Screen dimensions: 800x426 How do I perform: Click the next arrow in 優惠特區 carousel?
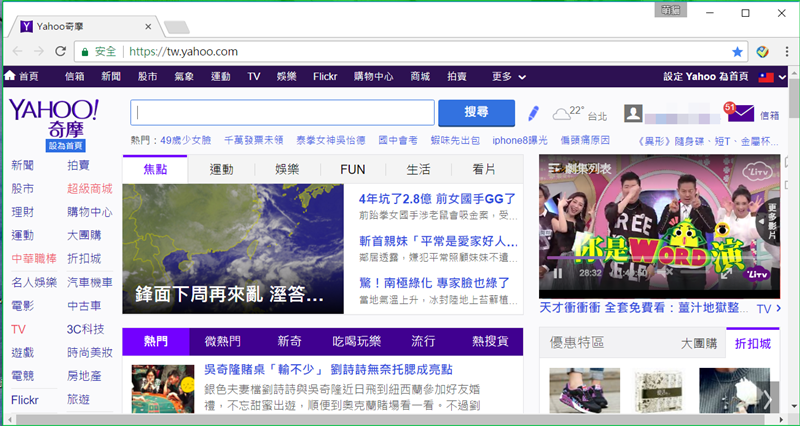pyautogui.click(x=768, y=399)
